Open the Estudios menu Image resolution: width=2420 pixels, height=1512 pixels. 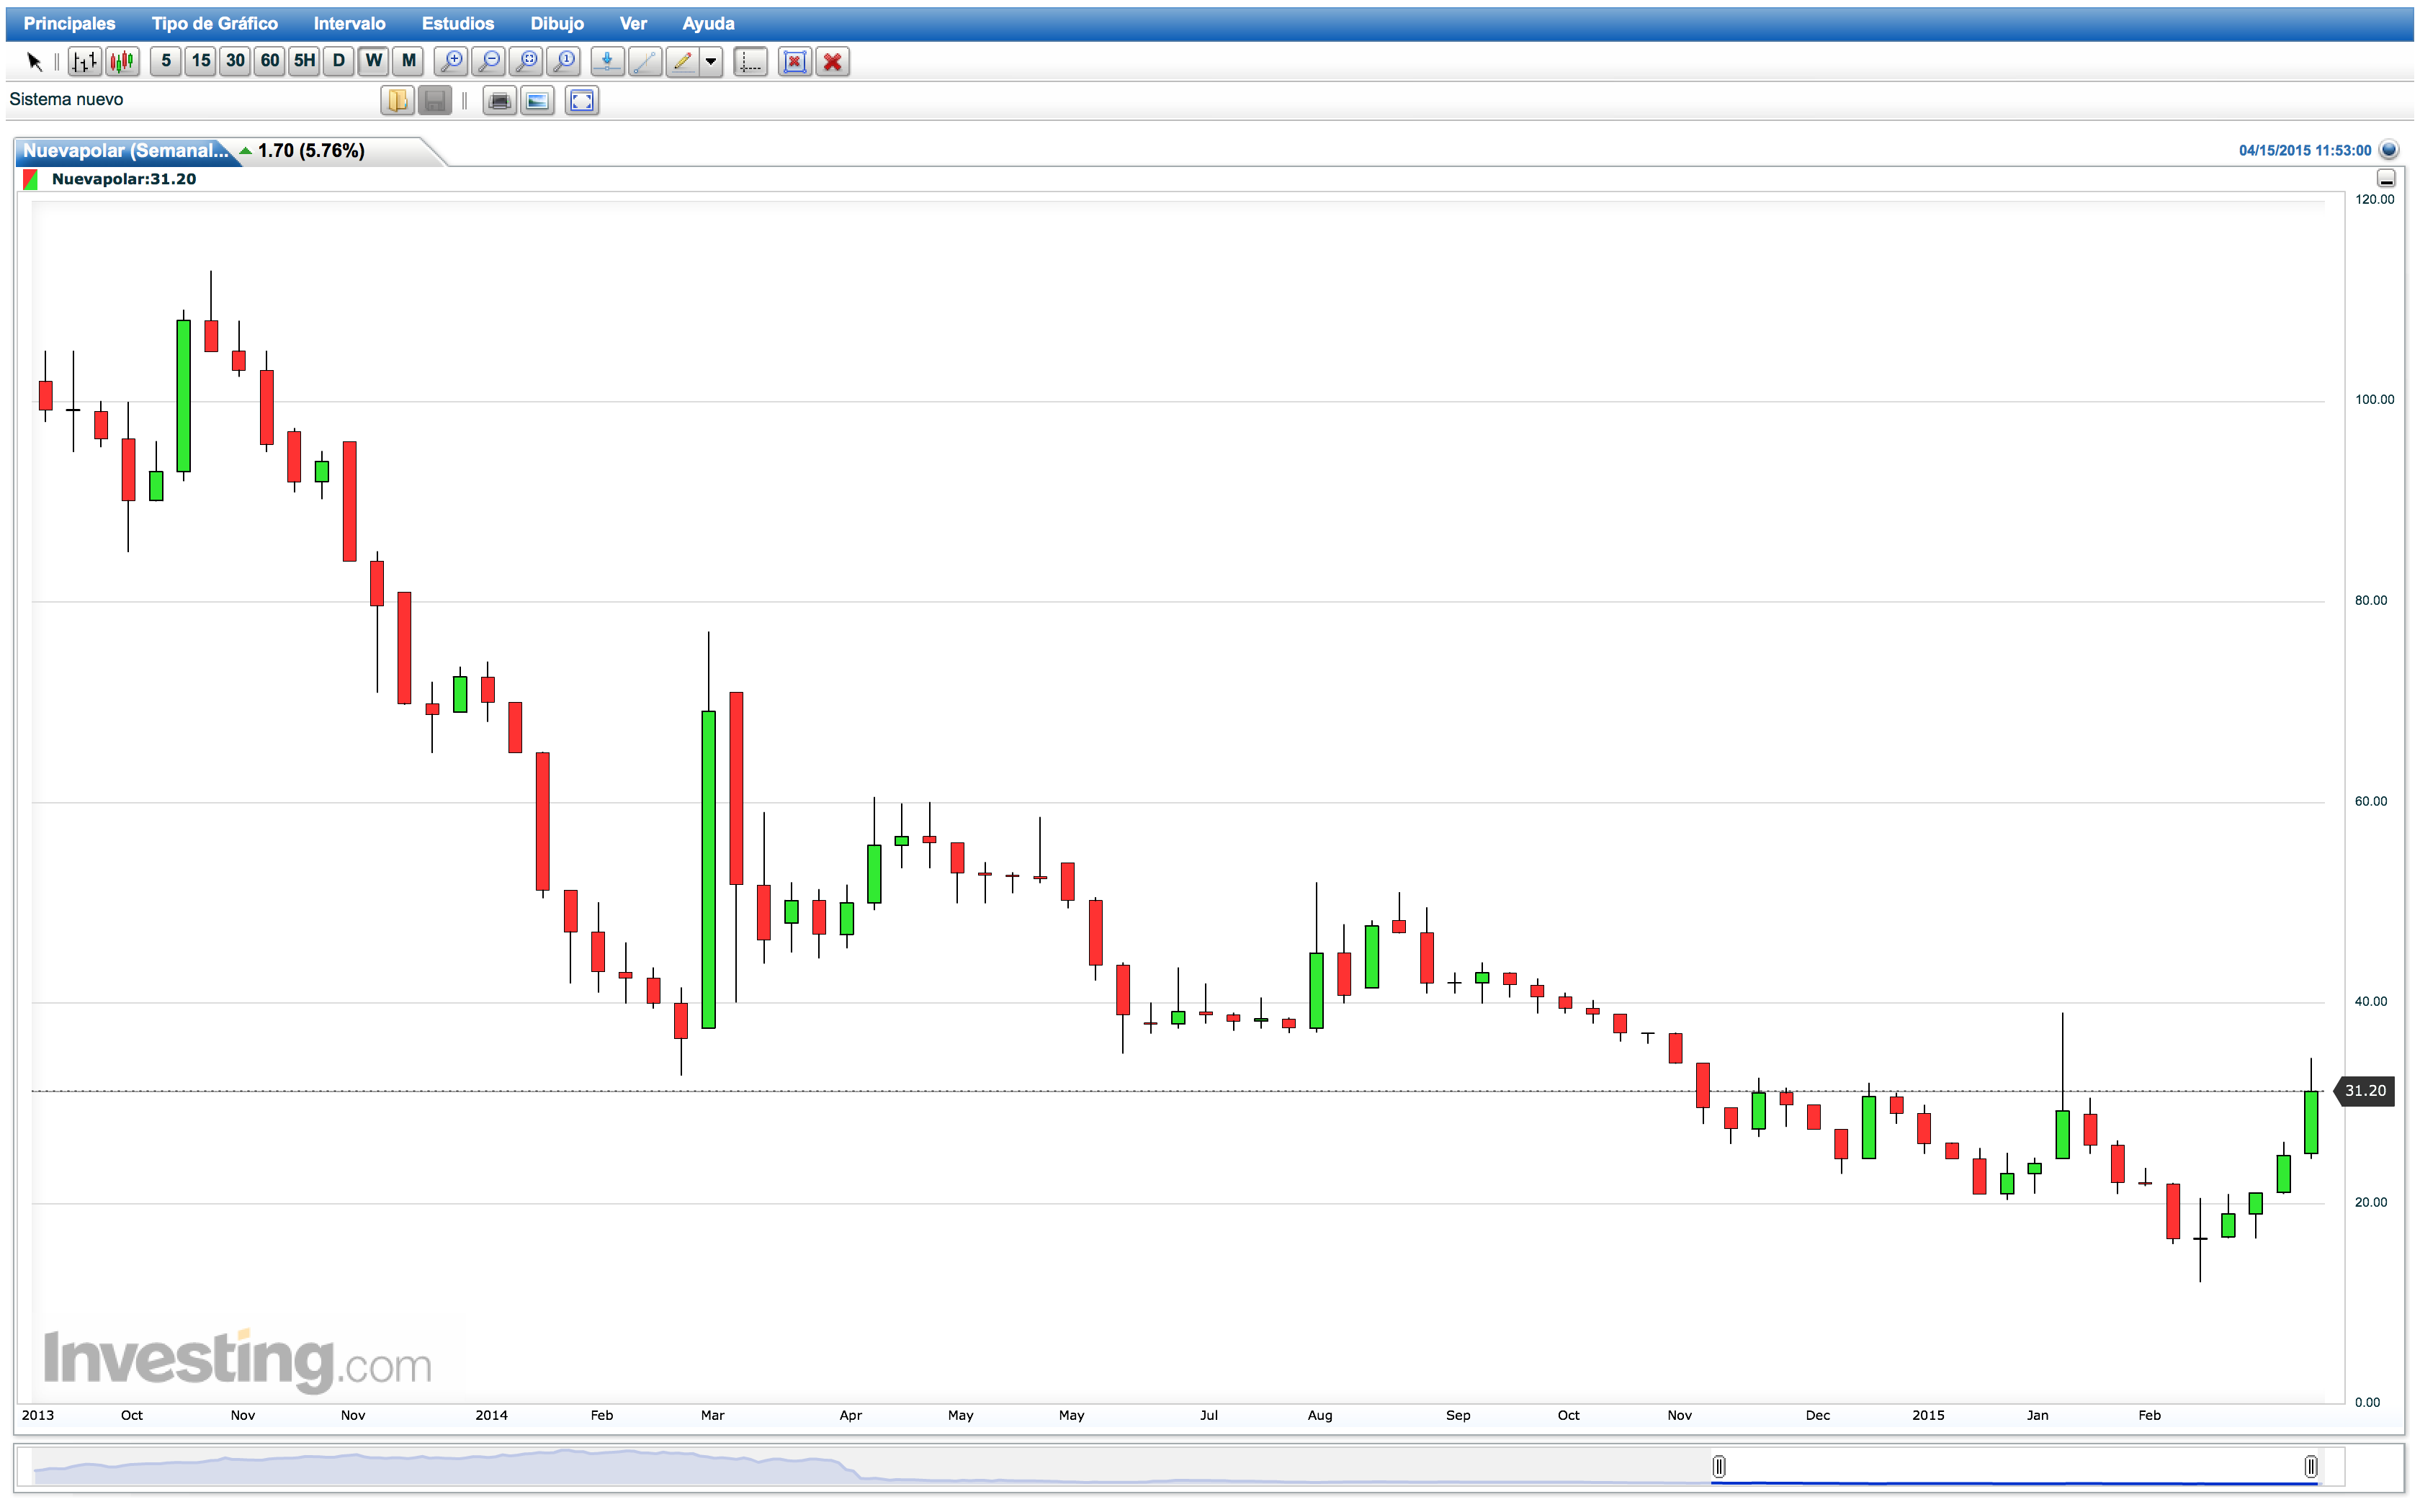tap(457, 23)
